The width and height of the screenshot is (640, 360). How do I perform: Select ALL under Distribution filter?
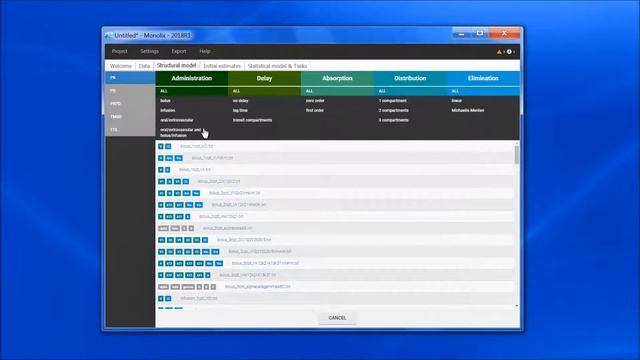[x=410, y=91]
